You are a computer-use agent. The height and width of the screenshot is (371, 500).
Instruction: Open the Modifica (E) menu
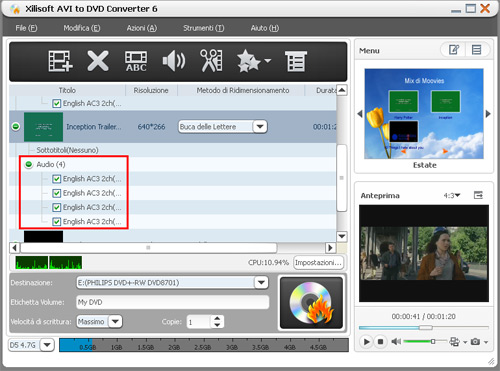(x=82, y=28)
